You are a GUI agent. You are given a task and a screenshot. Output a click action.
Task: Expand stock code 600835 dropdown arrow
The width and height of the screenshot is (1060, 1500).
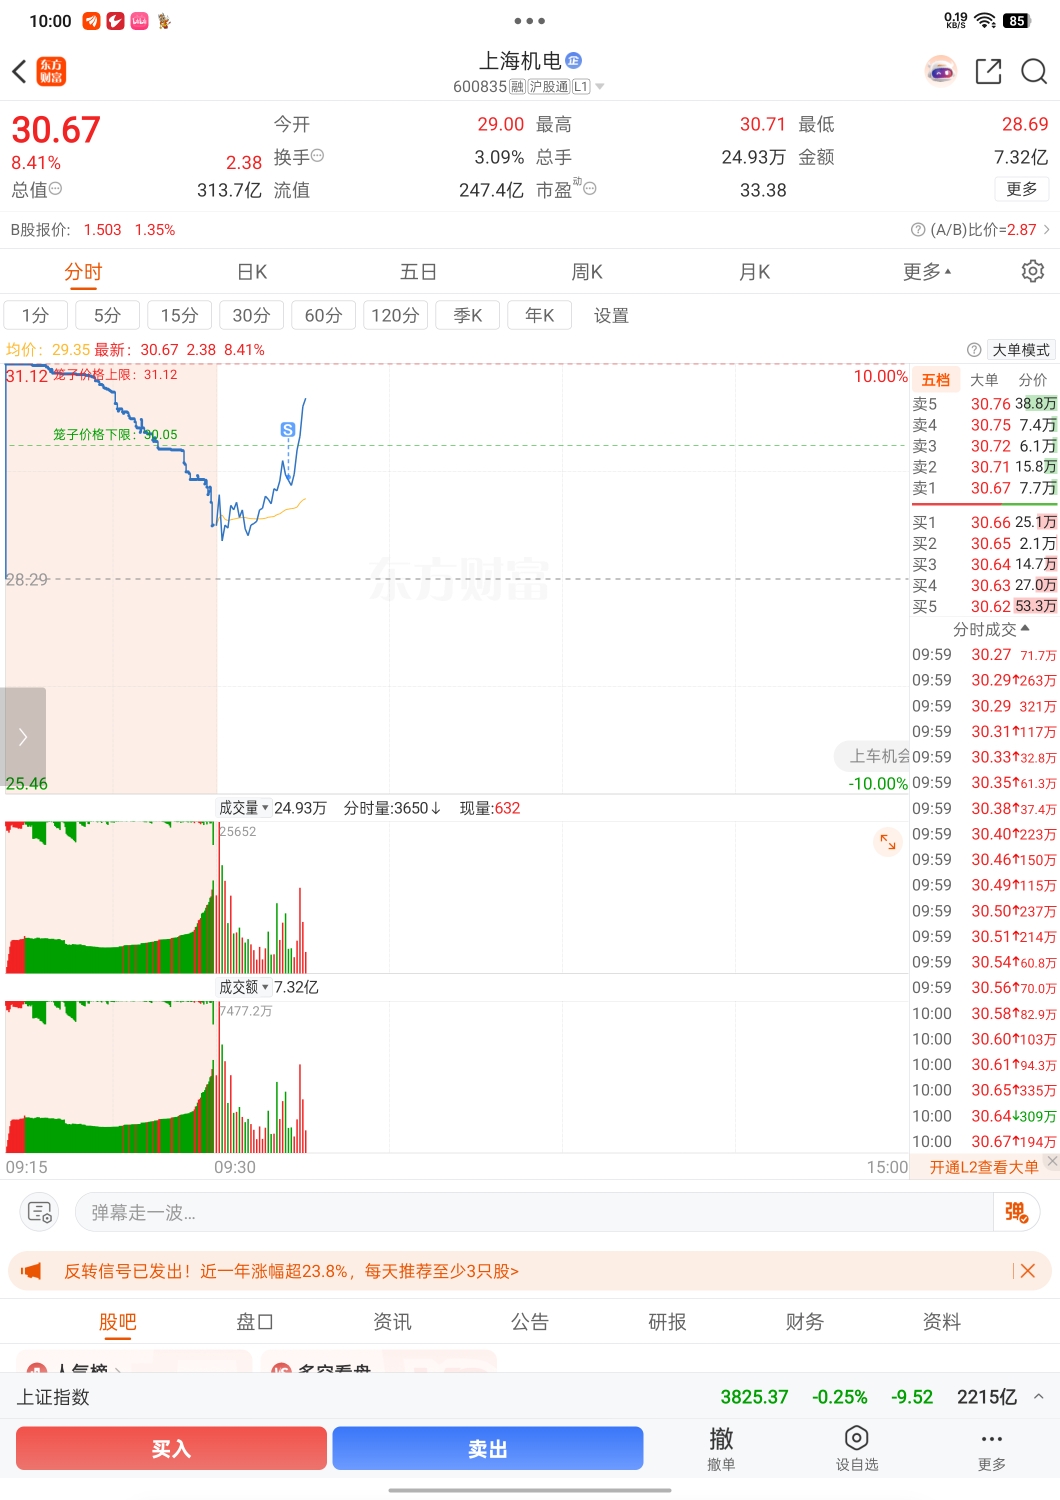(x=600, y=87)
